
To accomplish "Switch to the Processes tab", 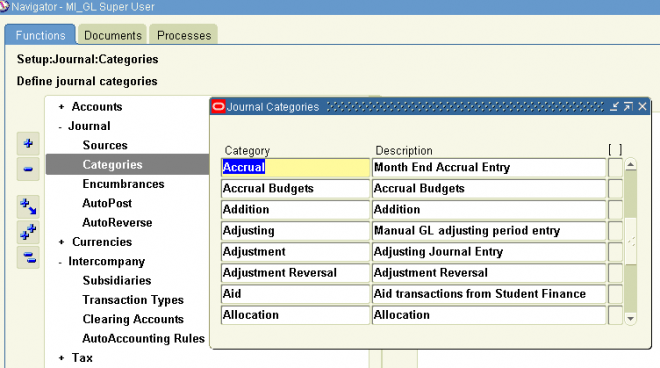I will point(184,35).
